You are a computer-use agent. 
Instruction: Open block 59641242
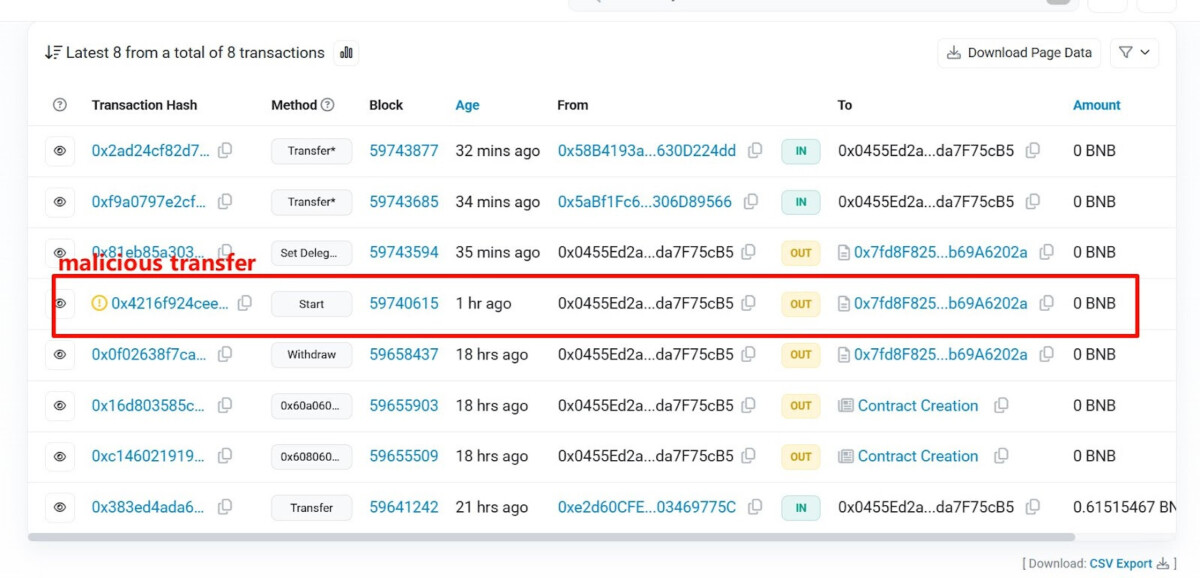404,507
